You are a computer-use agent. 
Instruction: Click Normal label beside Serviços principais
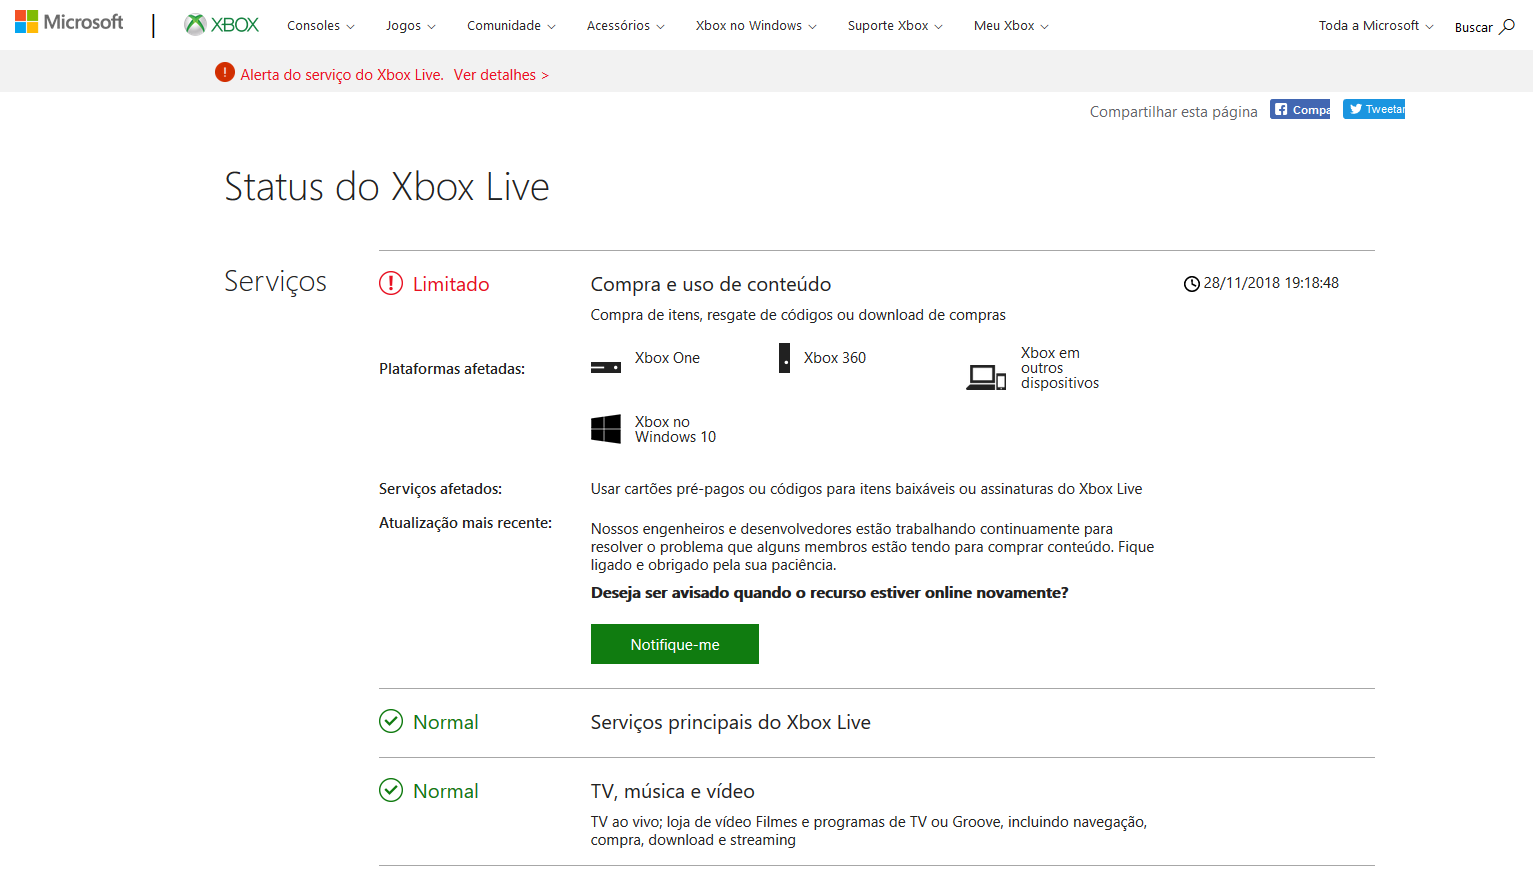coord(446,722)
